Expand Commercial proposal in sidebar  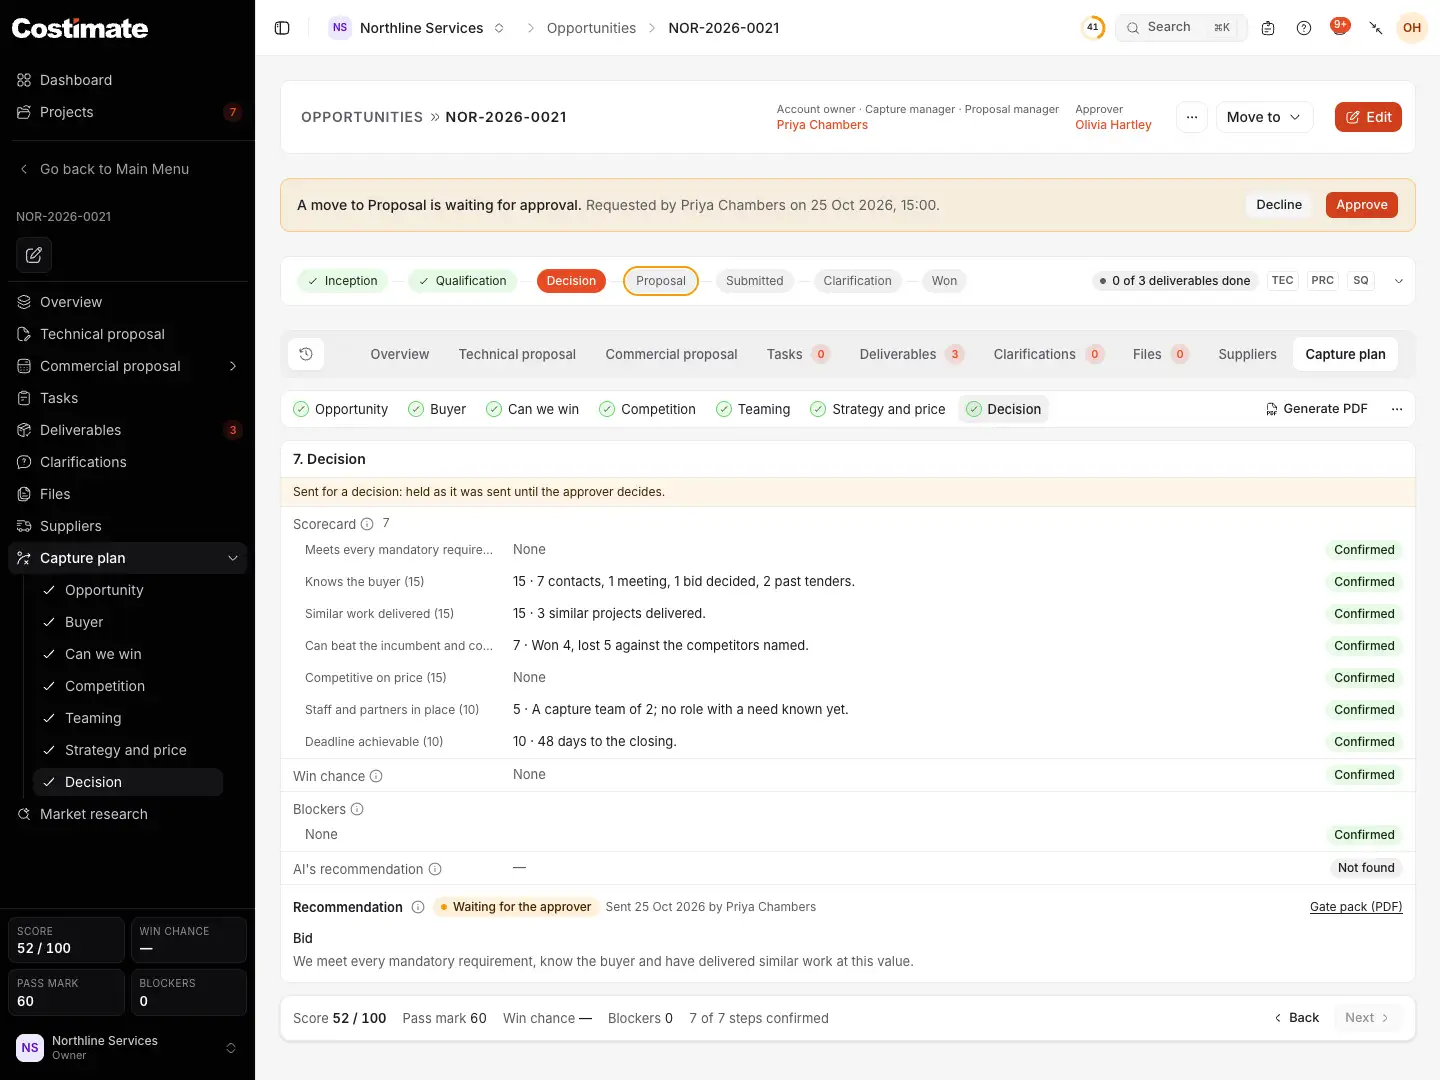233,366
